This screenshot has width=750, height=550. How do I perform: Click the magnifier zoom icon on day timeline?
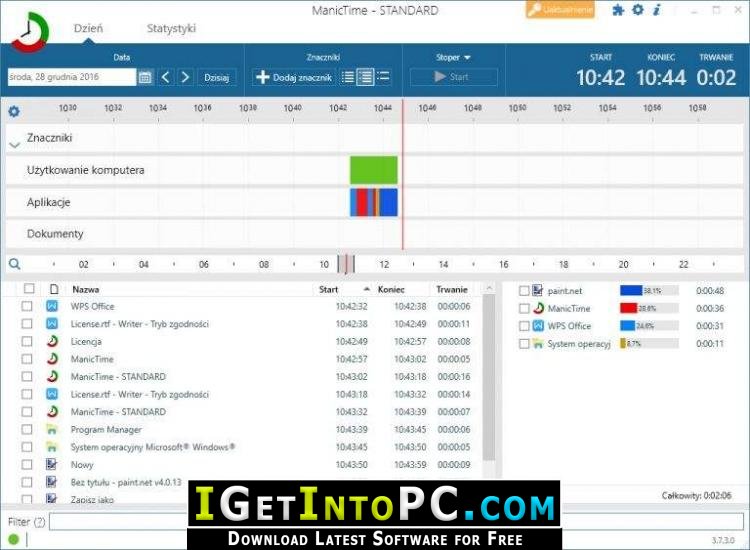(x=14, y=264)
